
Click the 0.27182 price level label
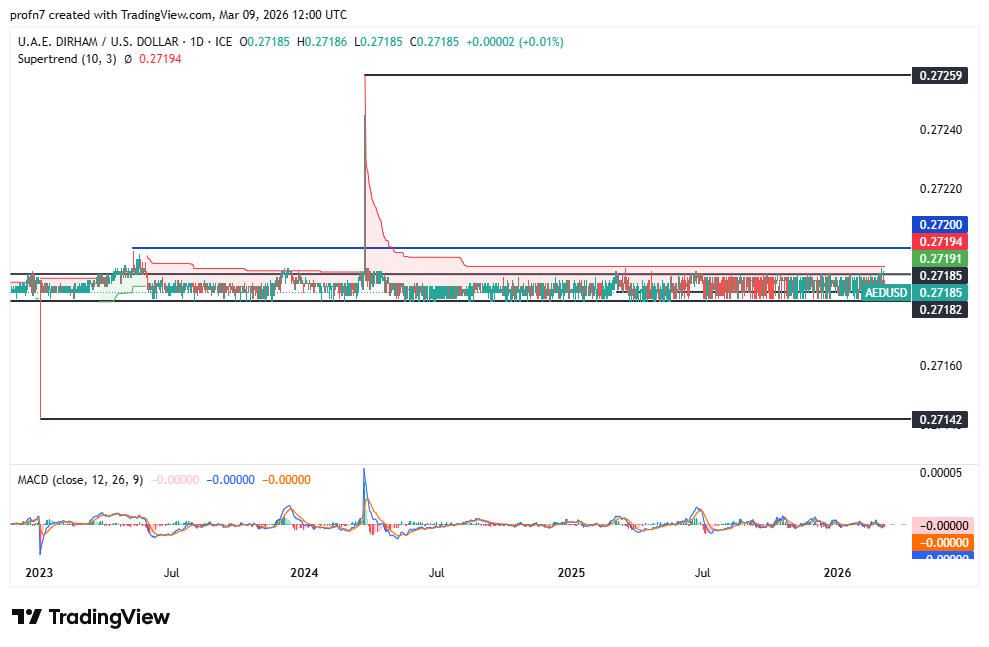[939, 310]
